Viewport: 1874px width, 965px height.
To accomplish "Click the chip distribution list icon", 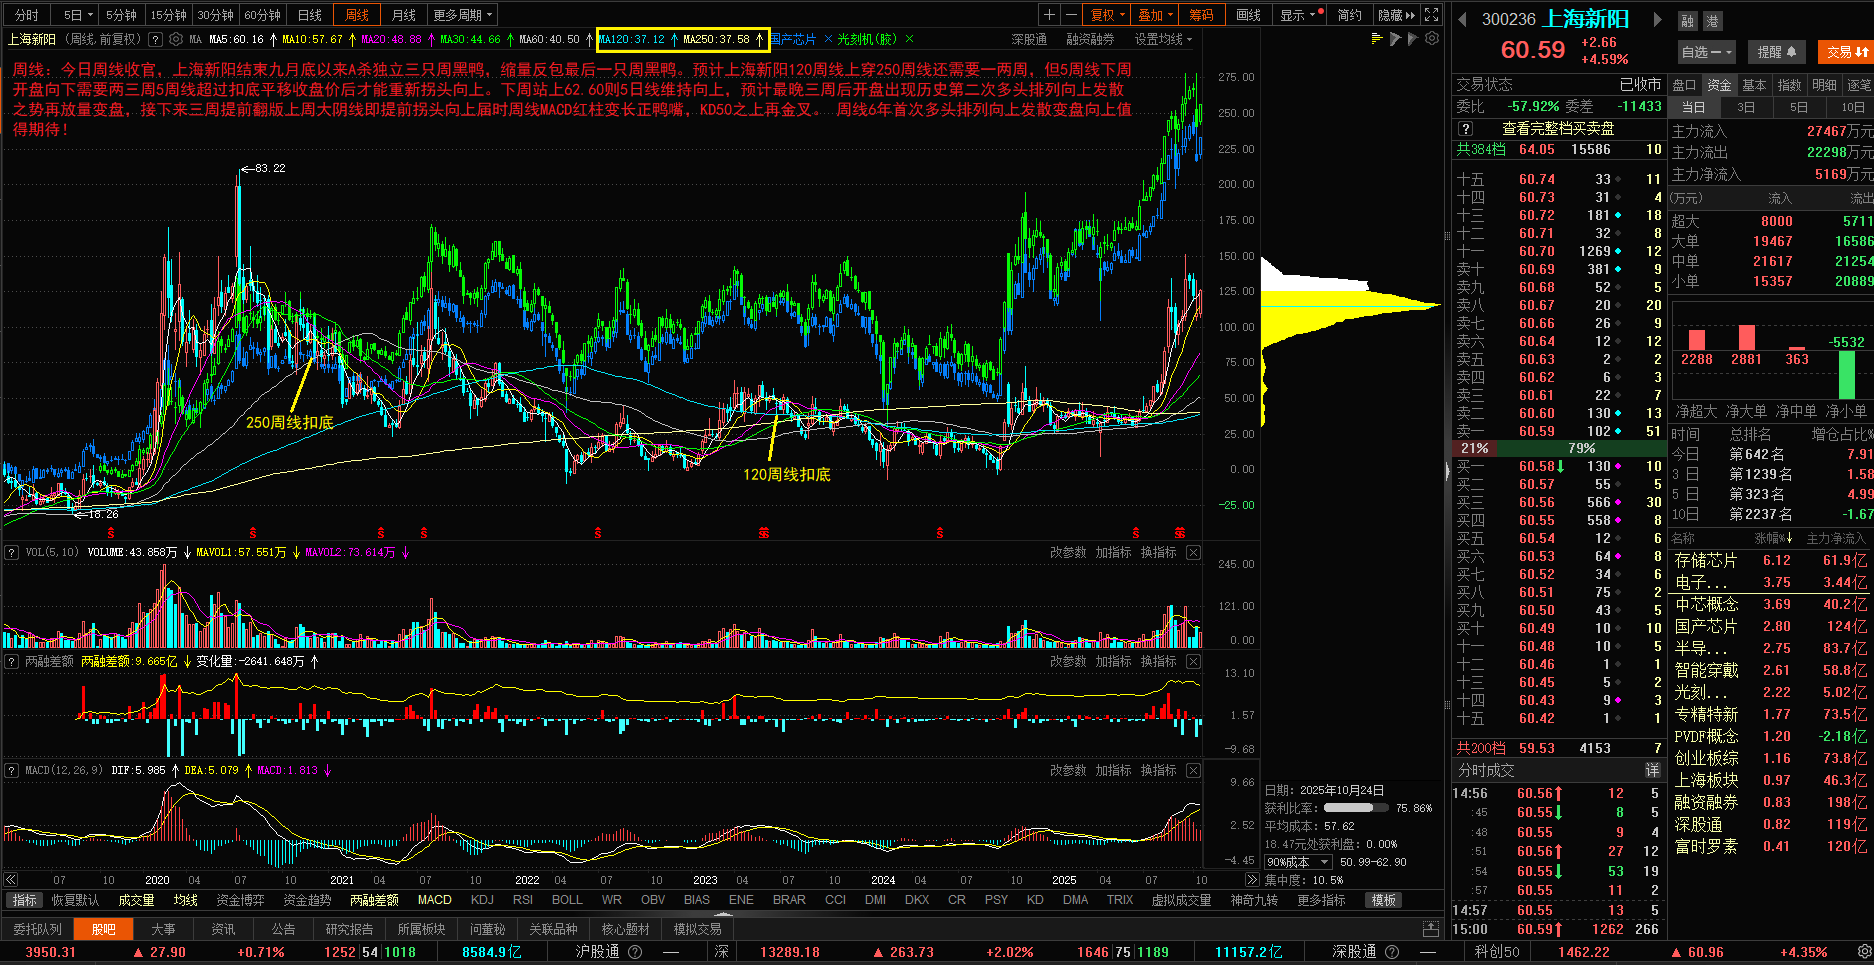I will coord(1377,39).
